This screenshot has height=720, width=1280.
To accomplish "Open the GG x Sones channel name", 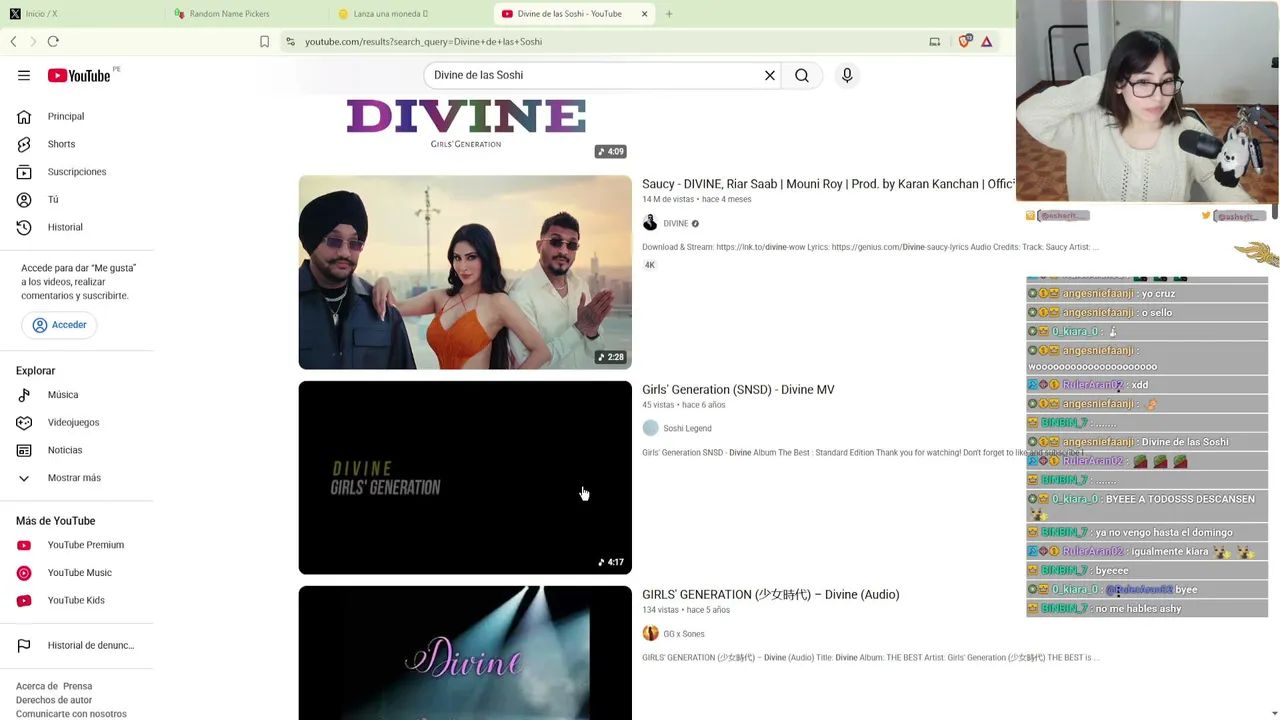I will click(x=684, y=634).
